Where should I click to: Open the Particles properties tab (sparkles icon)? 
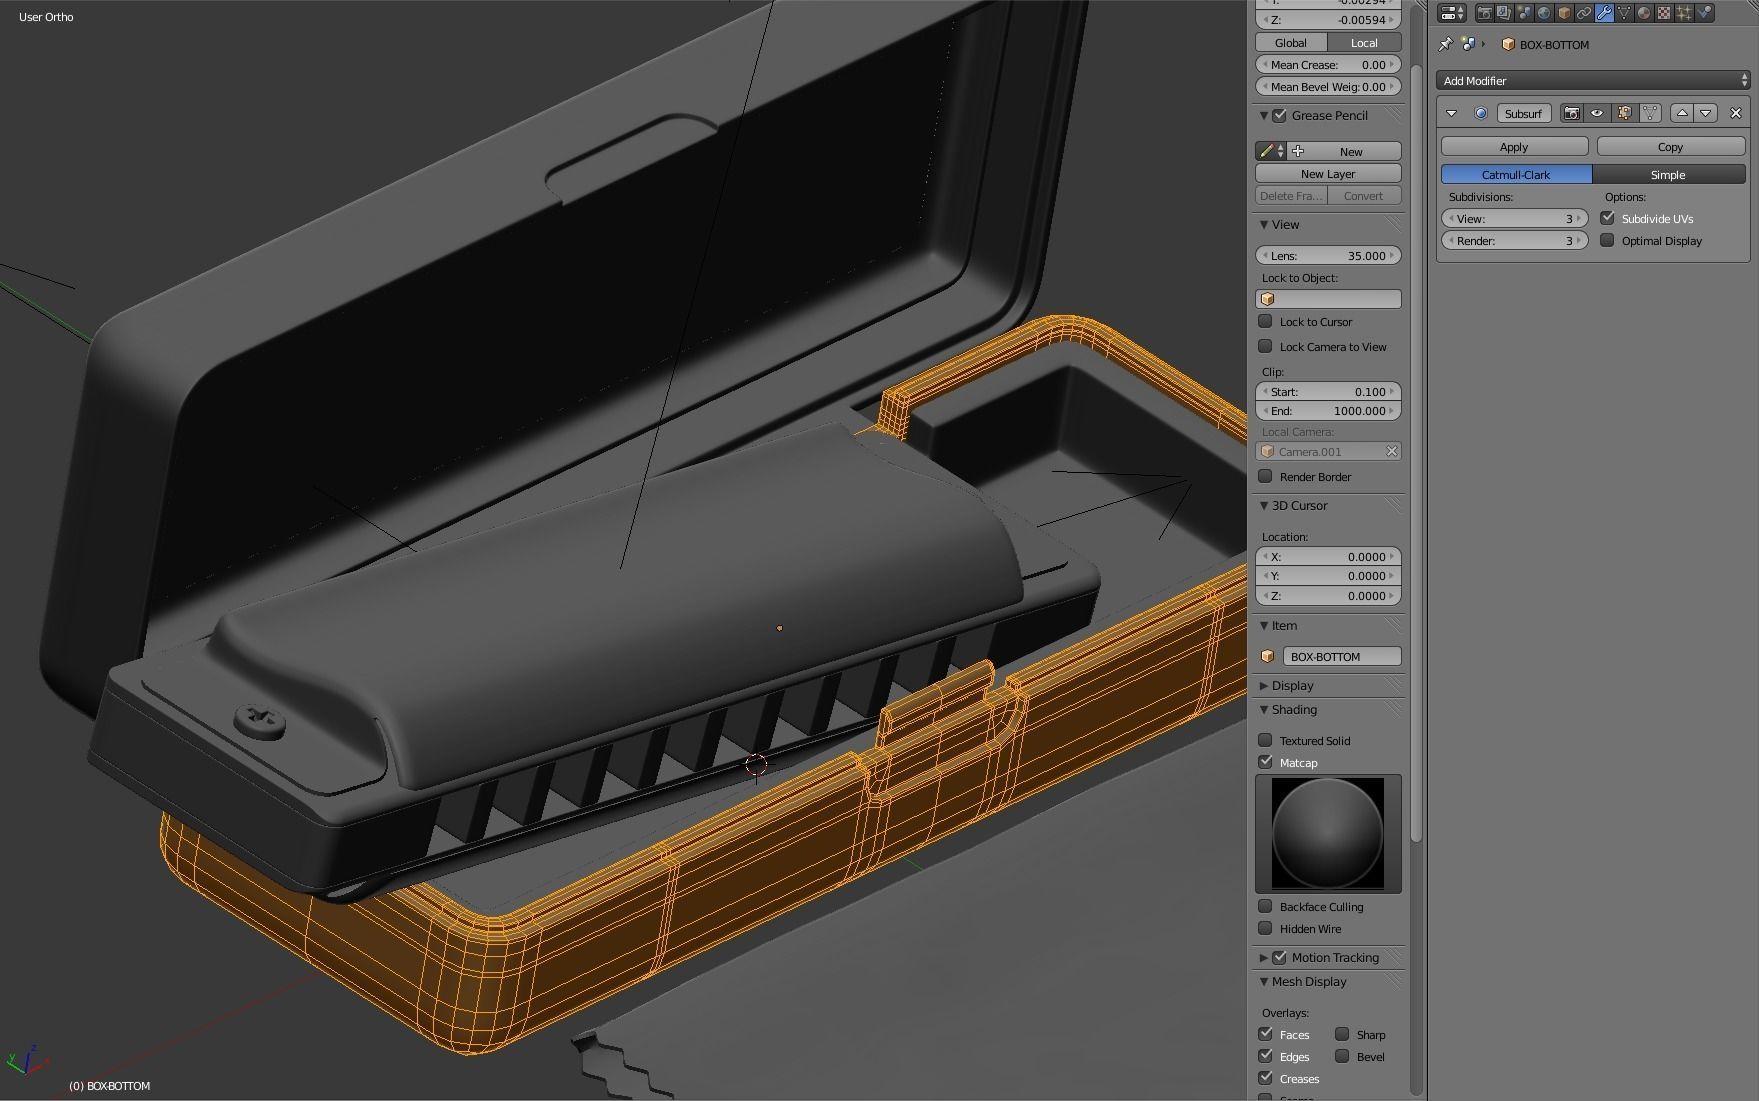(x=1684, y=13)
